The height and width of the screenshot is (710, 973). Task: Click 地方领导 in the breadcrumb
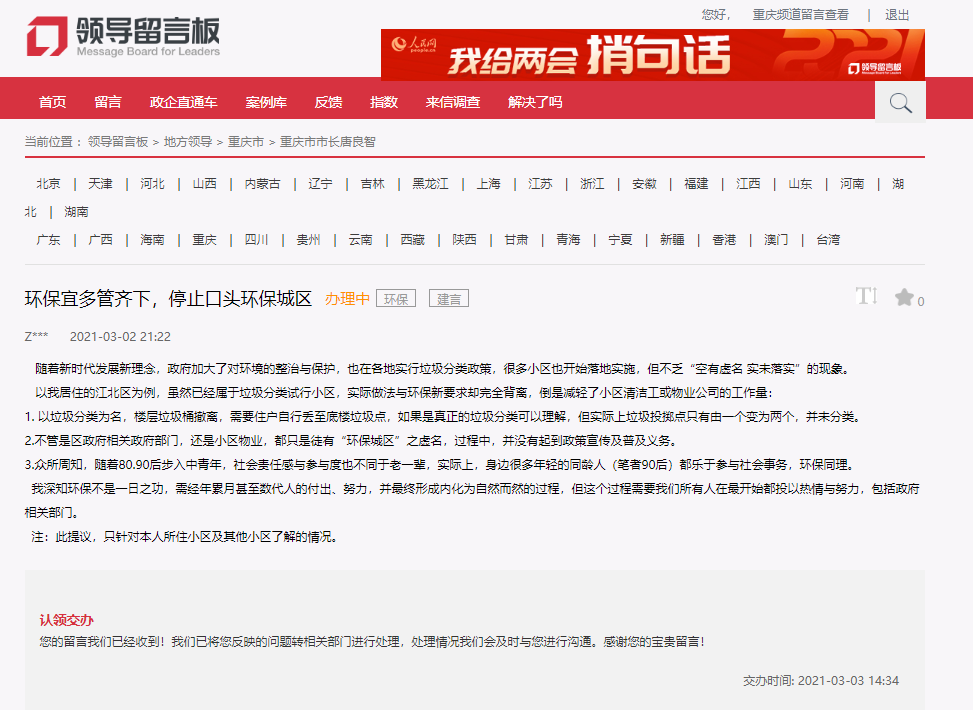tap(188, 142)
